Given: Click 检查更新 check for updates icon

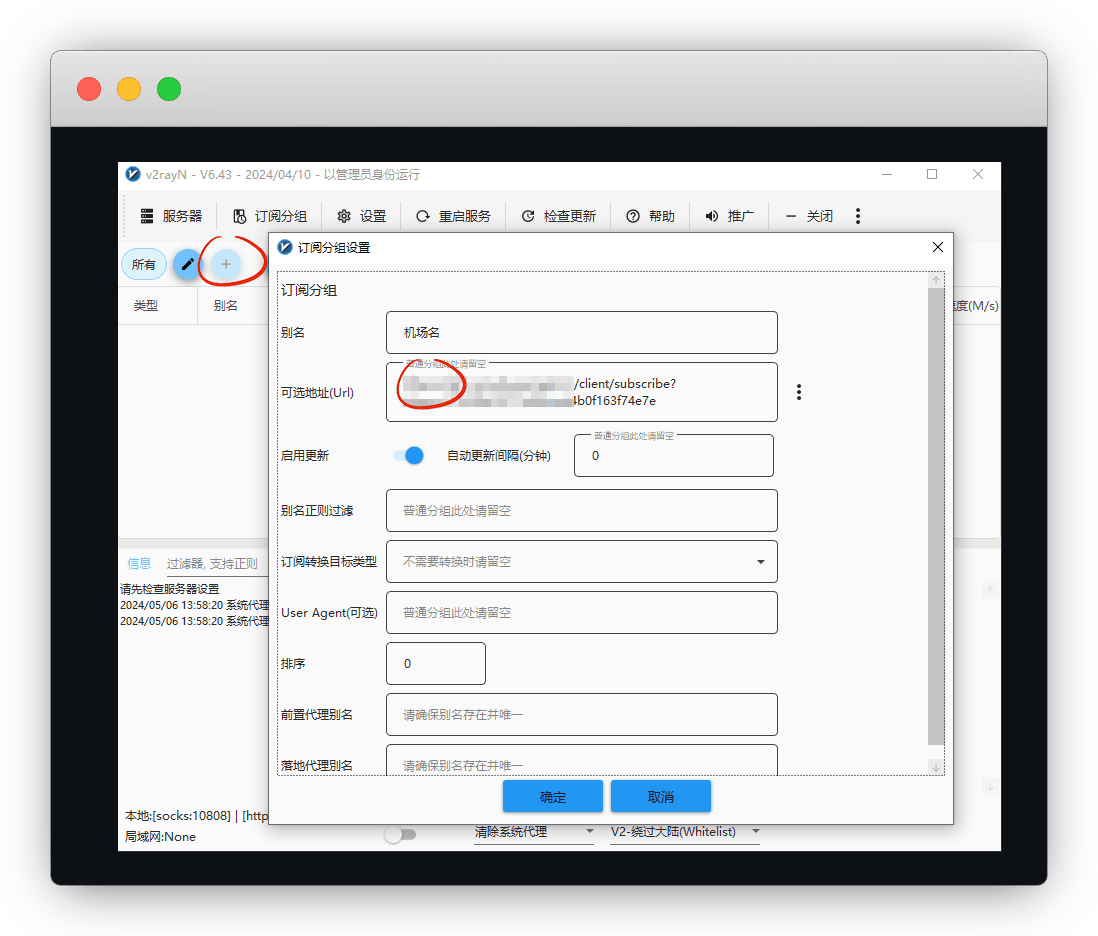Looking at the screenshot, I should tap(528, 216).
